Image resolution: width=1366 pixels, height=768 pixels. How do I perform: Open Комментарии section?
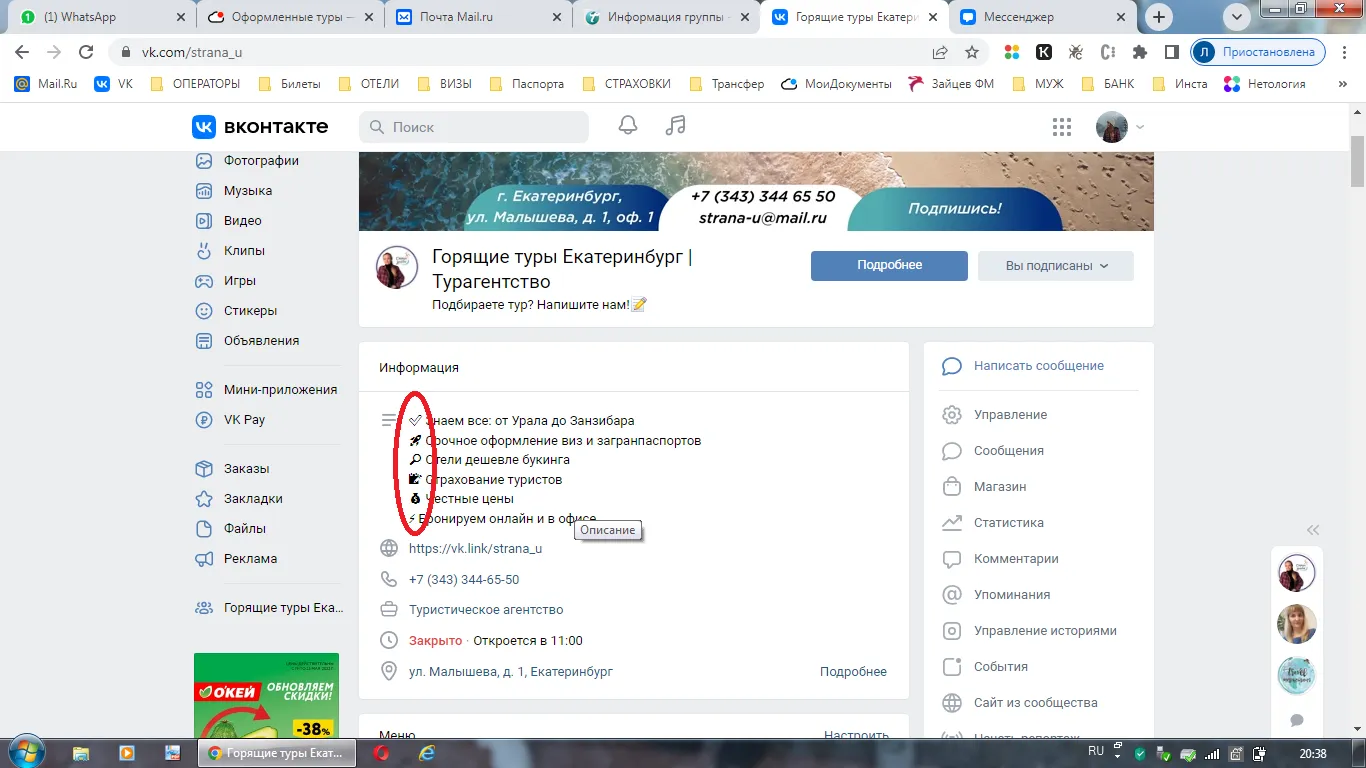[1000, 559]
